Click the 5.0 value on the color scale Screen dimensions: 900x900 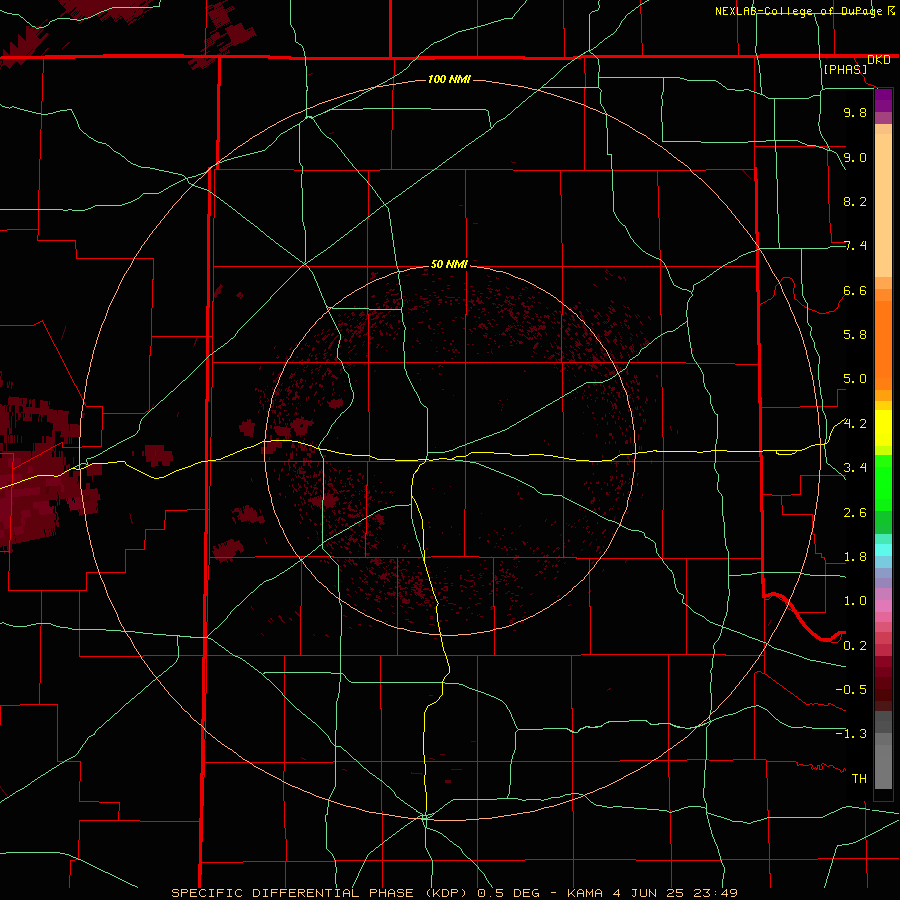pos(855,379)
